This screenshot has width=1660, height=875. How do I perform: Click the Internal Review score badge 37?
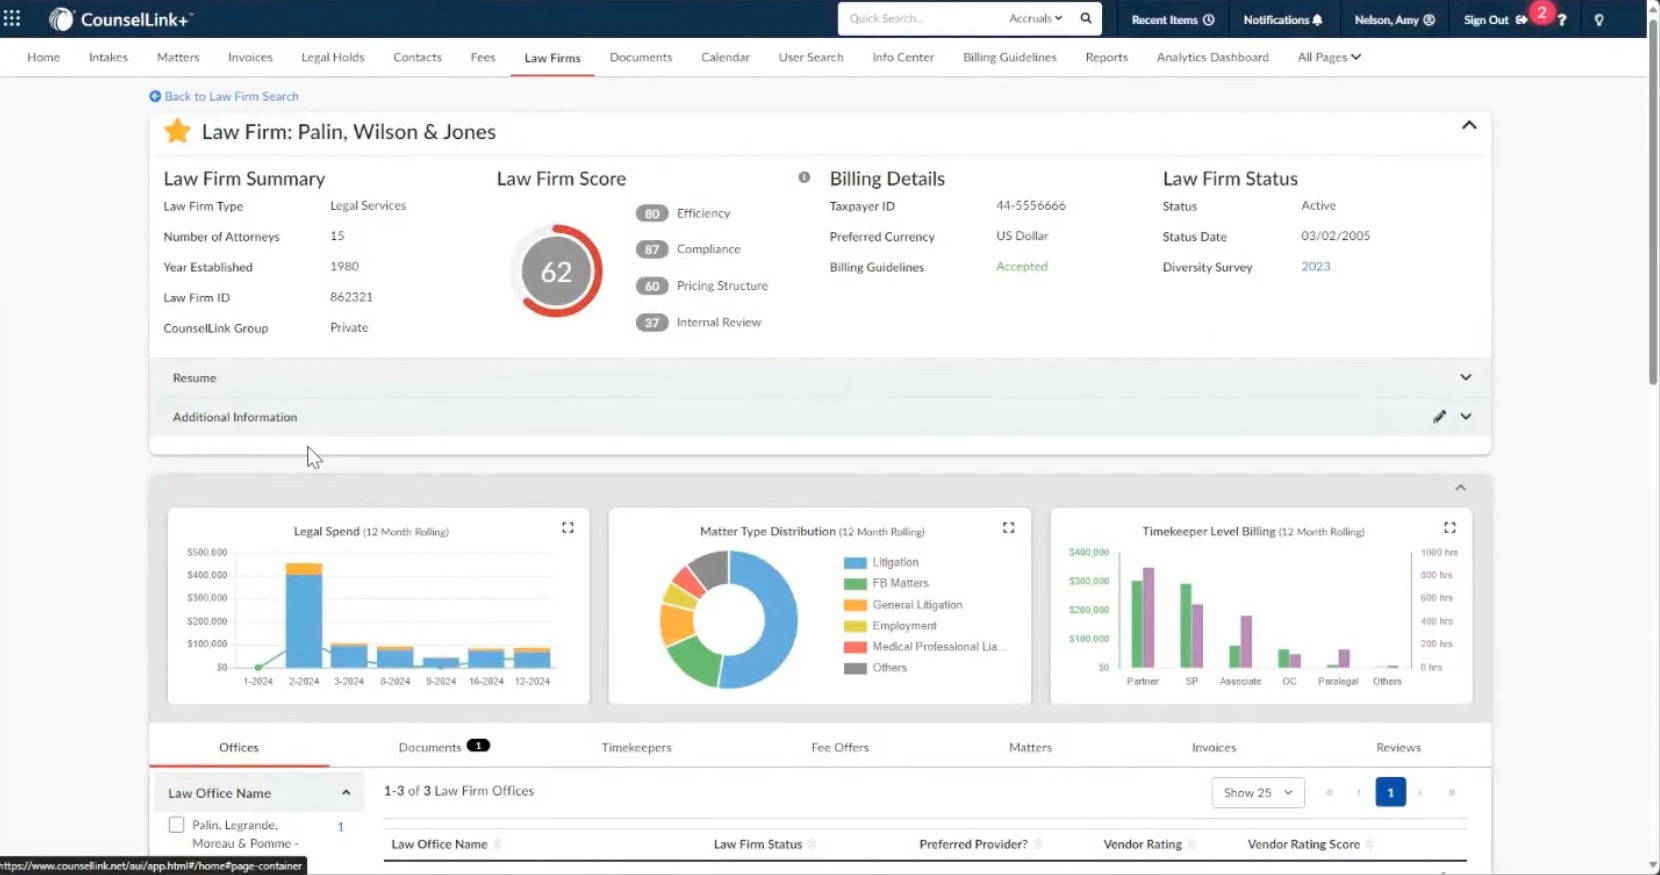(x=652, y=322)
